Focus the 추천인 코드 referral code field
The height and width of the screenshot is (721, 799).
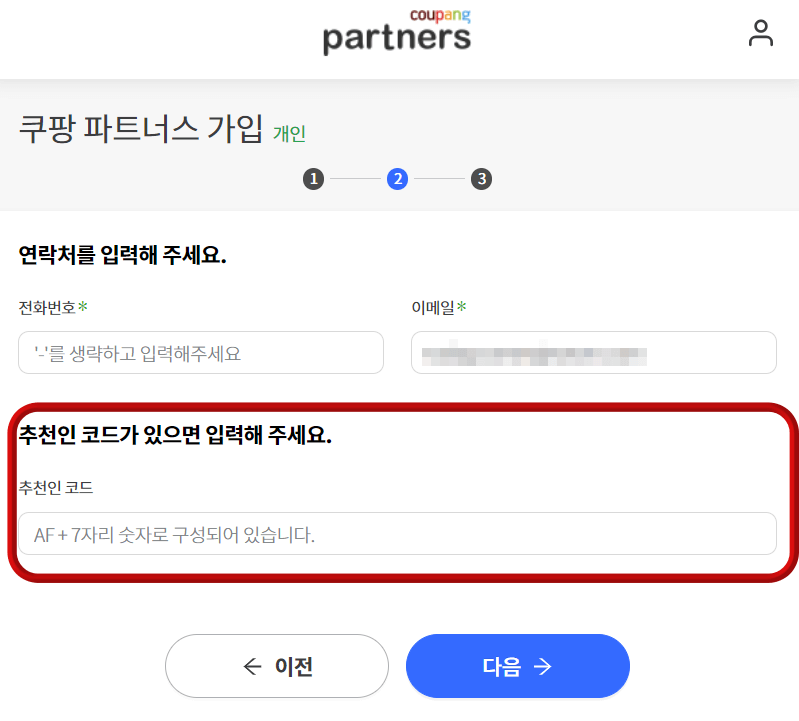(x=397, y=533)
